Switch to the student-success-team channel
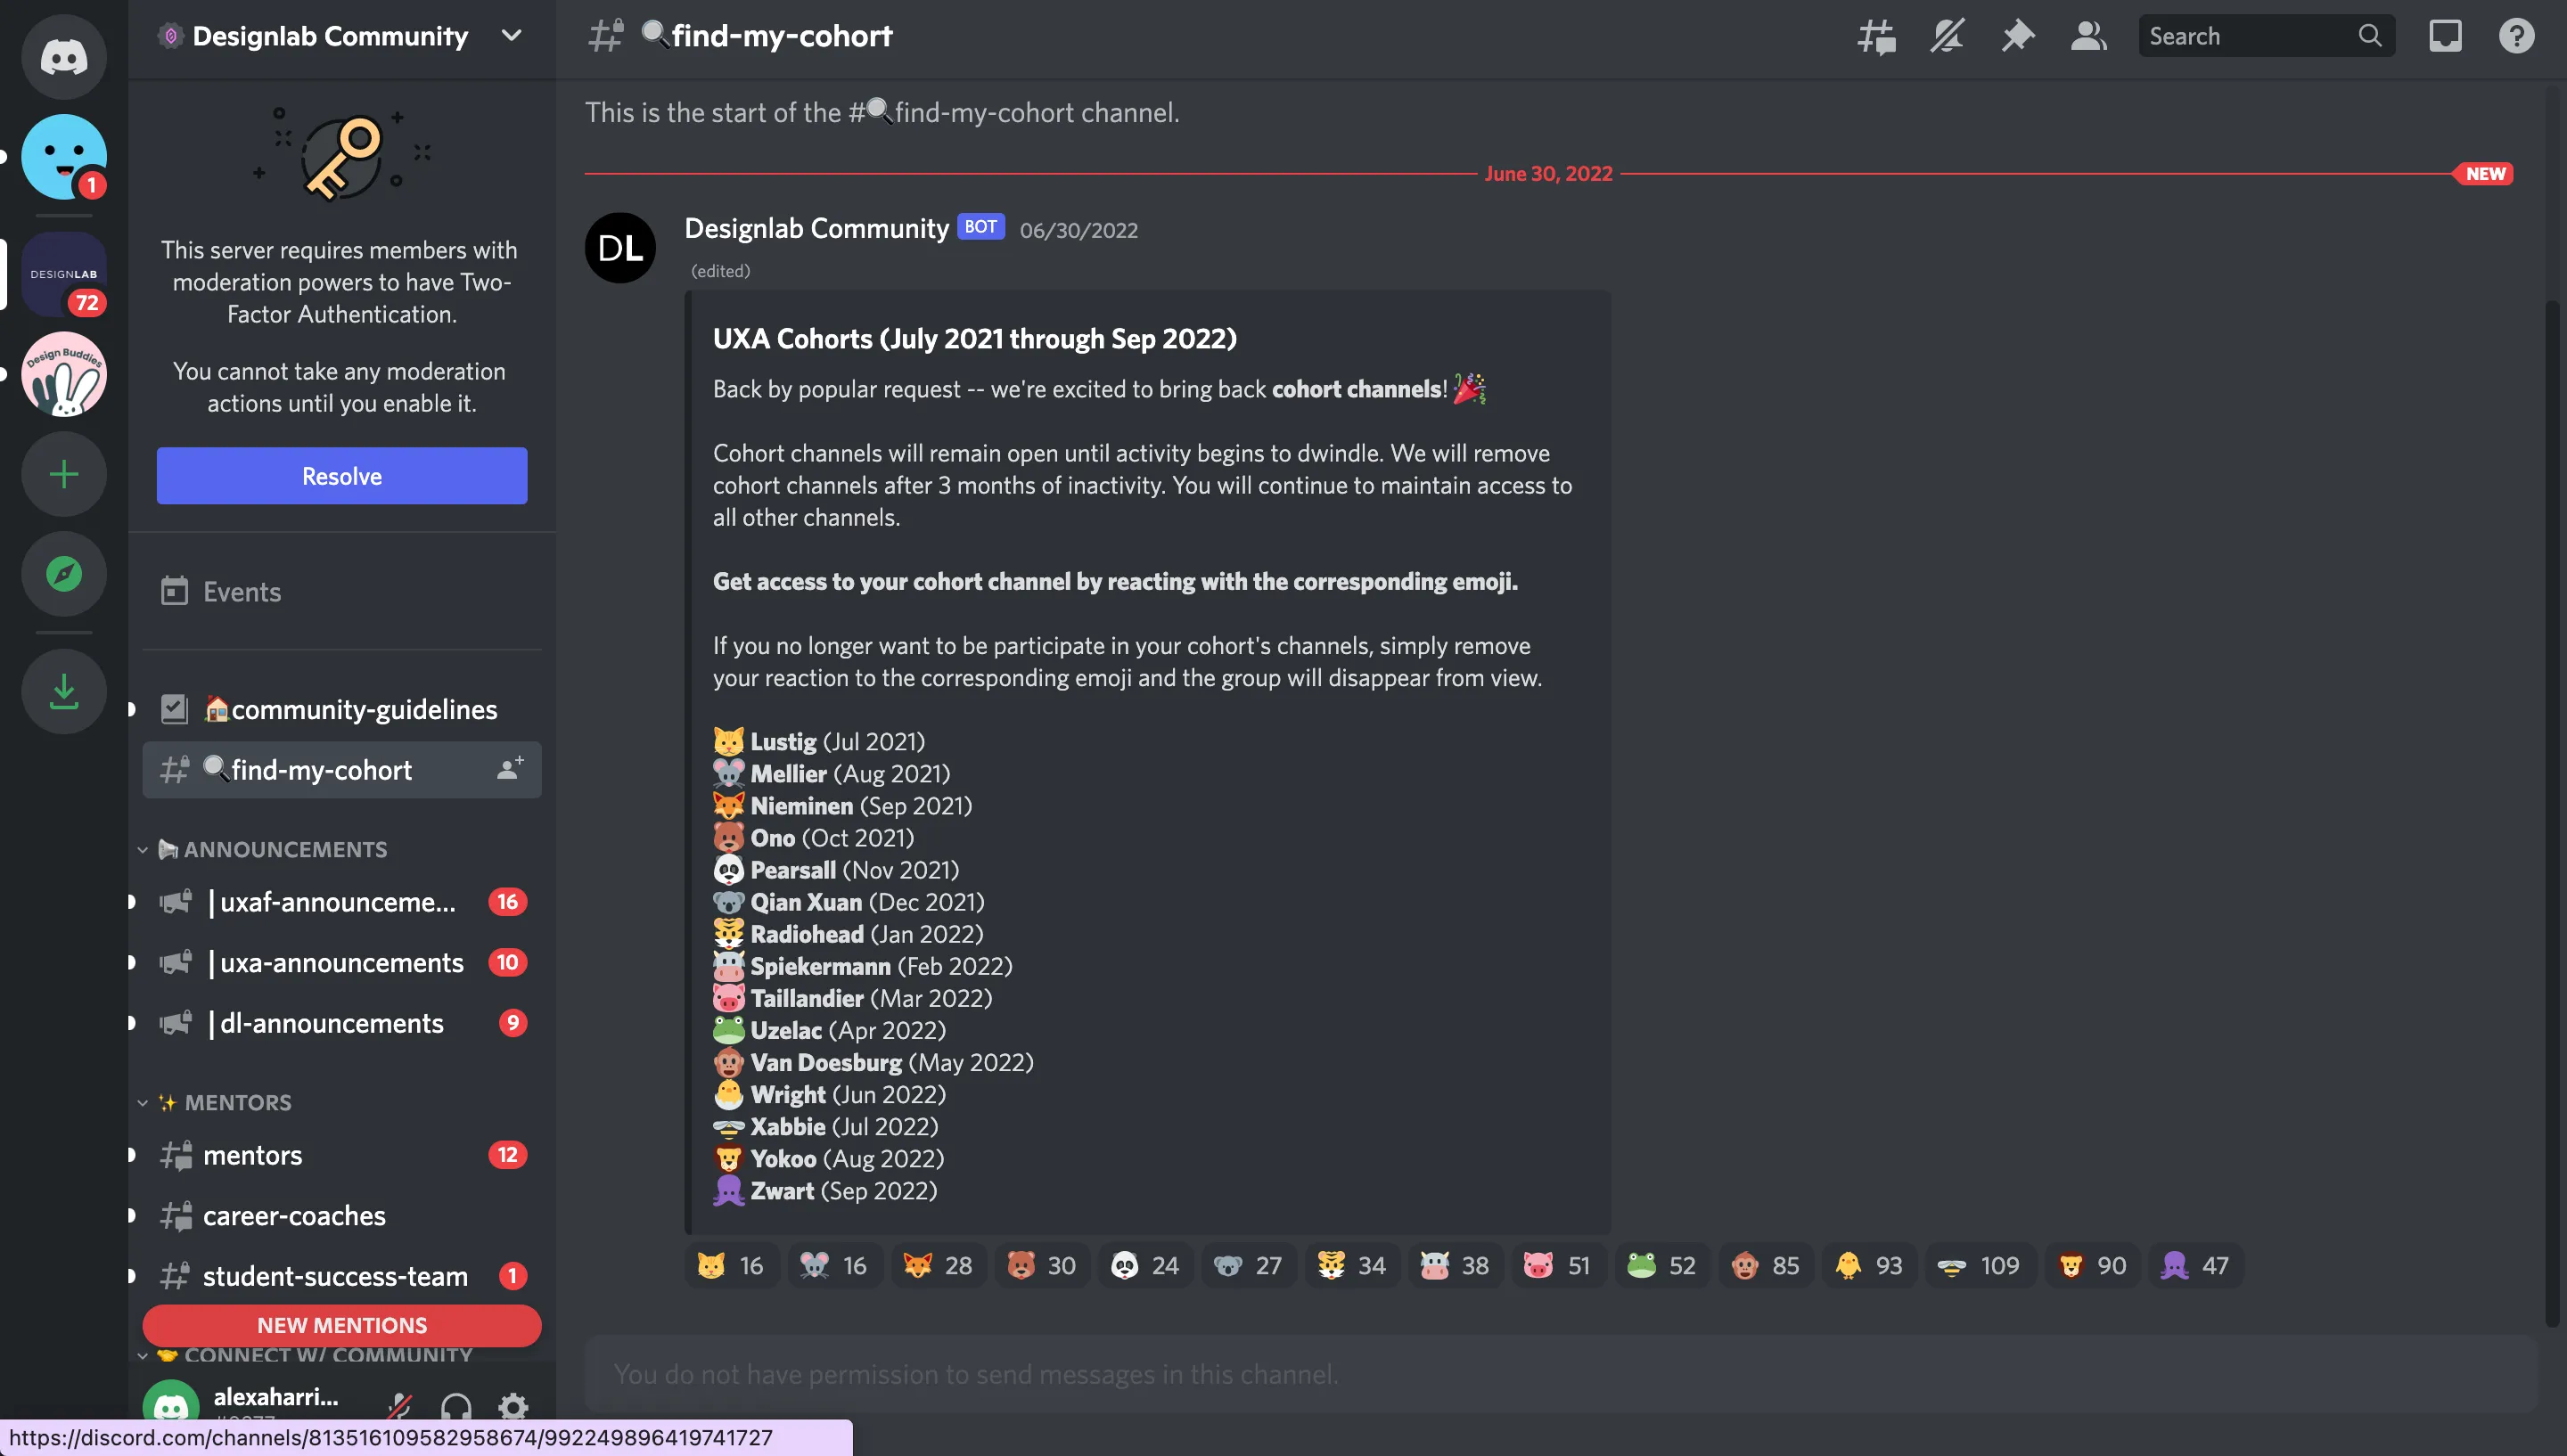 334,1276
